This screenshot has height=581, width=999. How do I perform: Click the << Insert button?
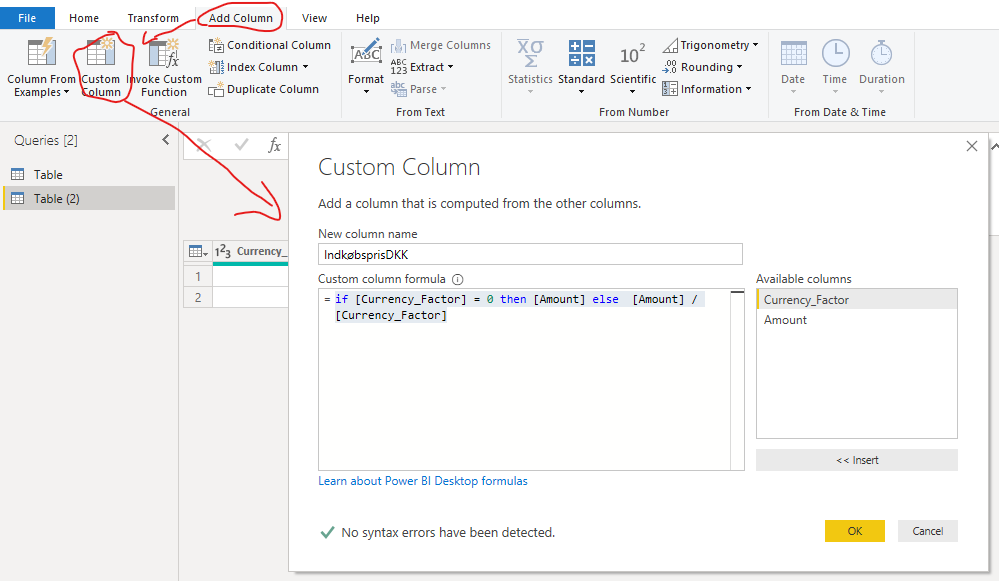(x=857, y=460)
